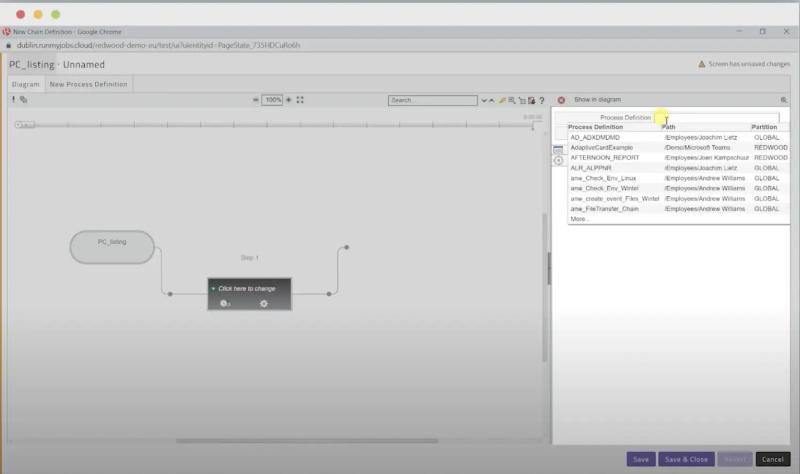The height and width of the screenshot is (474, 800).
Task: Click the zoom in plus icon
Action: (x=289, y=100)
